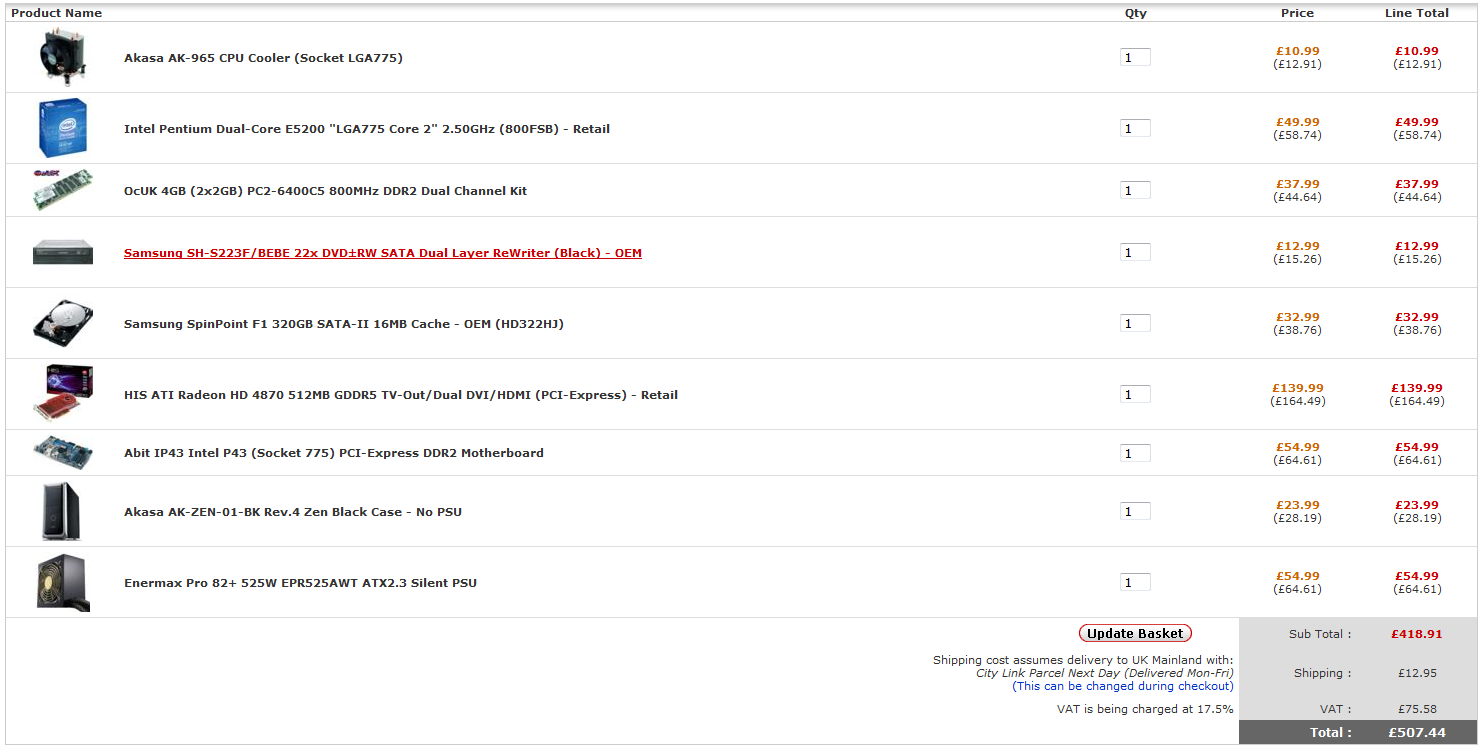This screenshot has width=1481, height=747.
Task: Select quantity field for the HIS Radeon card
Action: pos(1135,395)
